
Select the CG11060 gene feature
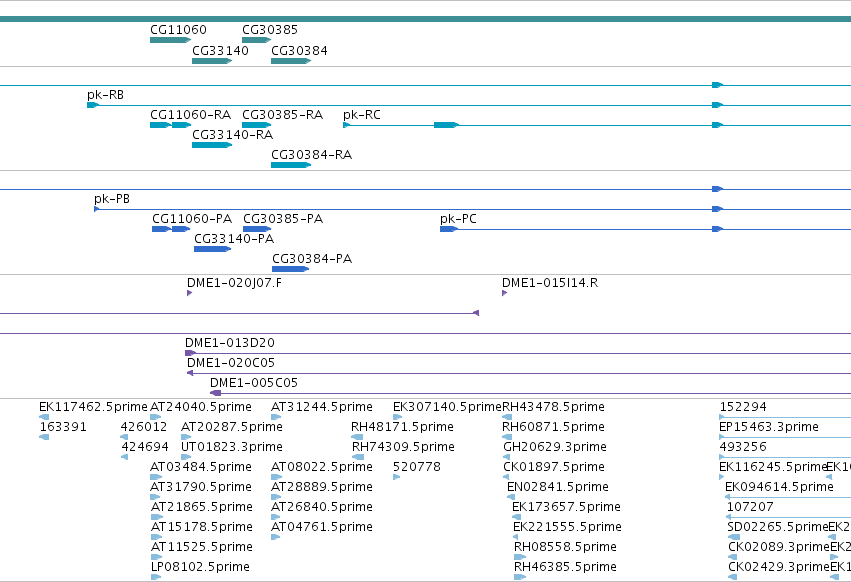pos(170,40)
